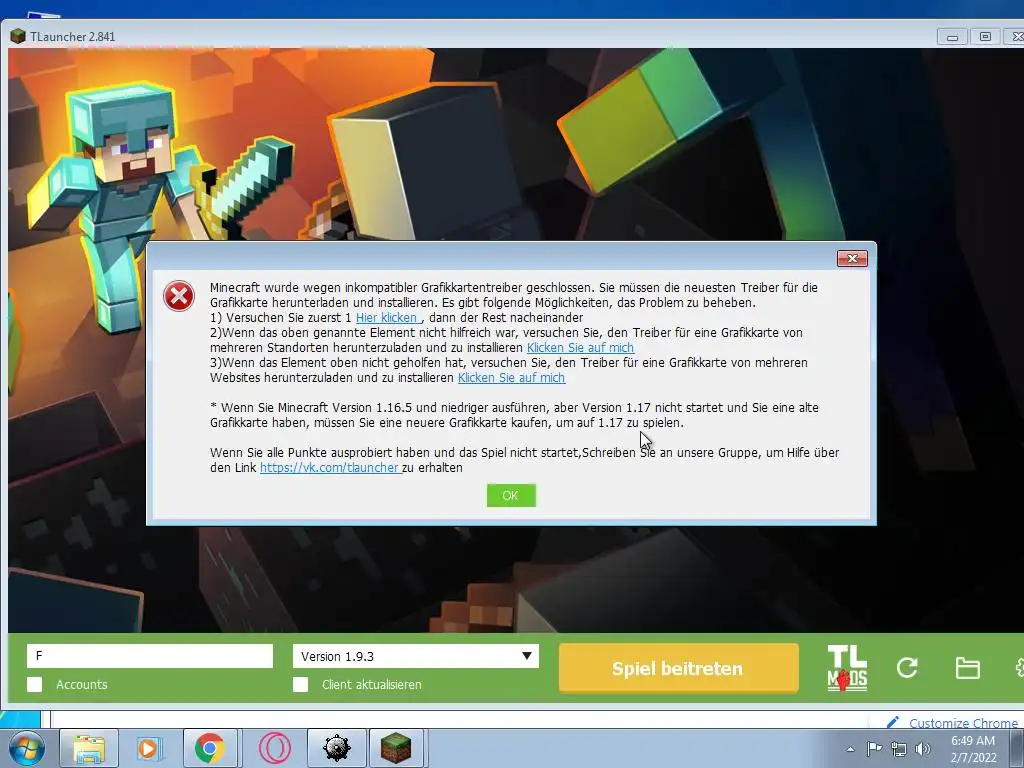1024x768 pixels.
Task: Open the Opera browser from the taskbar
Action: coord(275,748)
